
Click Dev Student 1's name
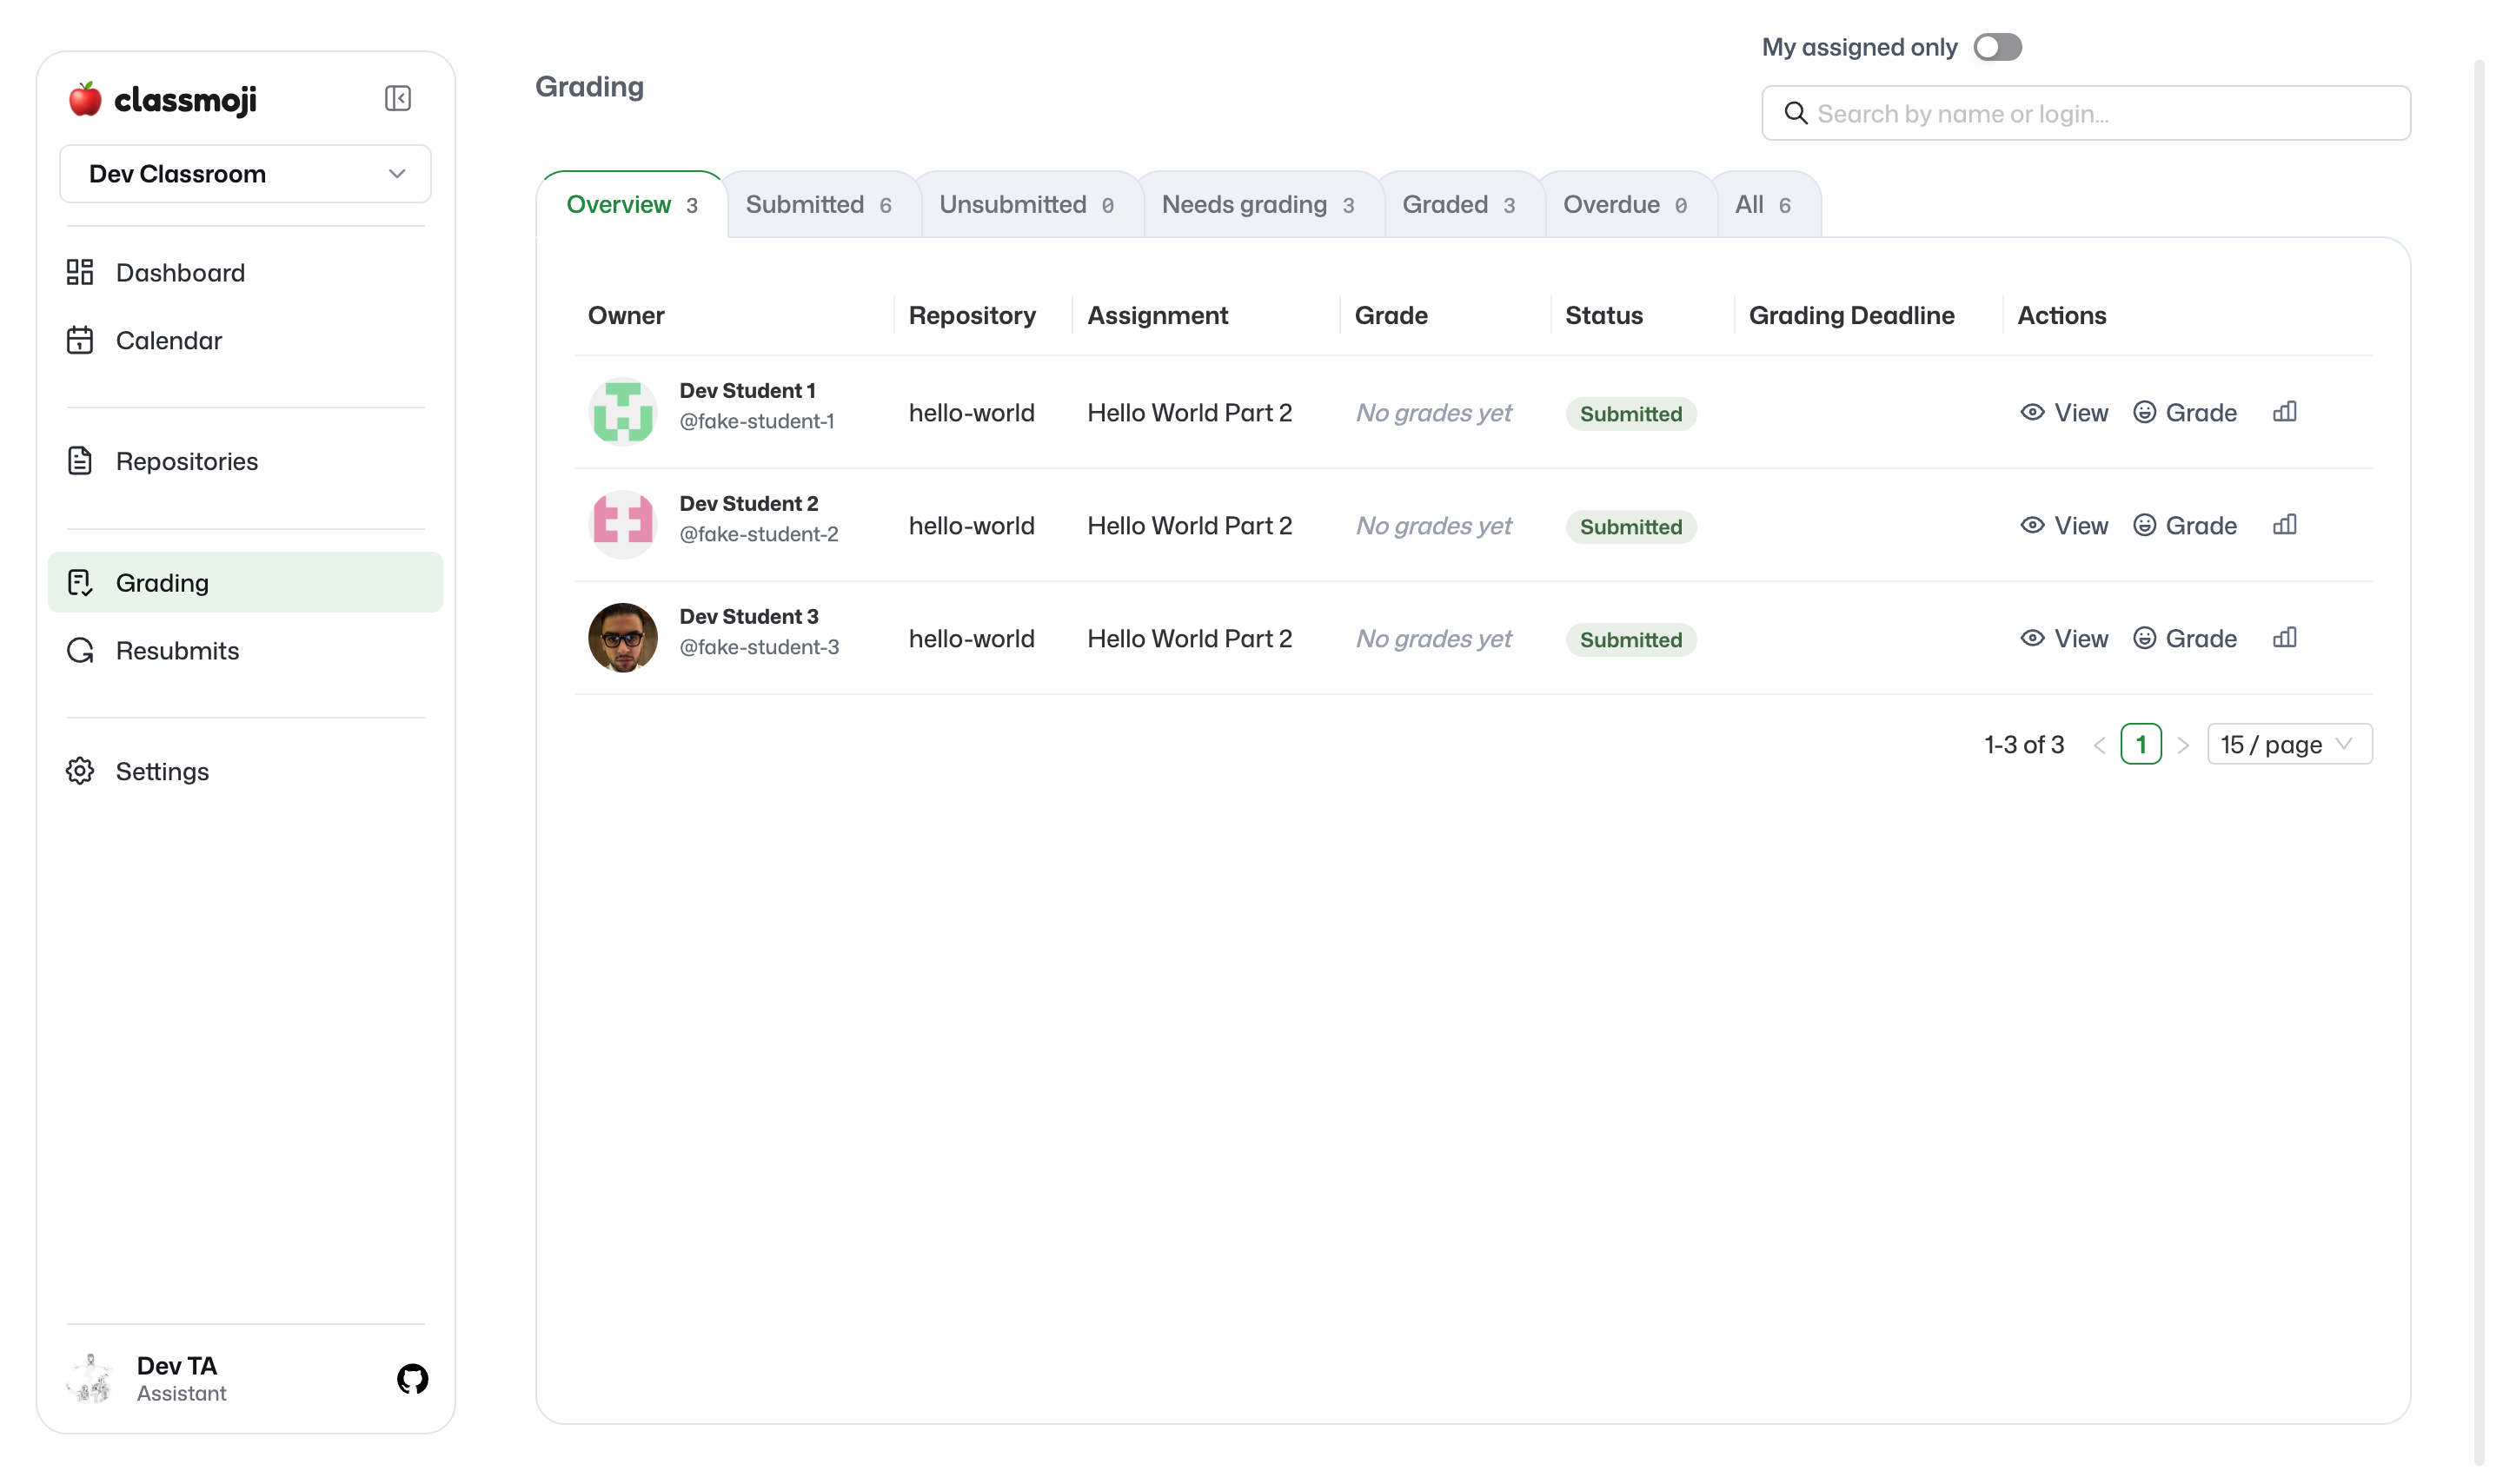pos(747,390)
